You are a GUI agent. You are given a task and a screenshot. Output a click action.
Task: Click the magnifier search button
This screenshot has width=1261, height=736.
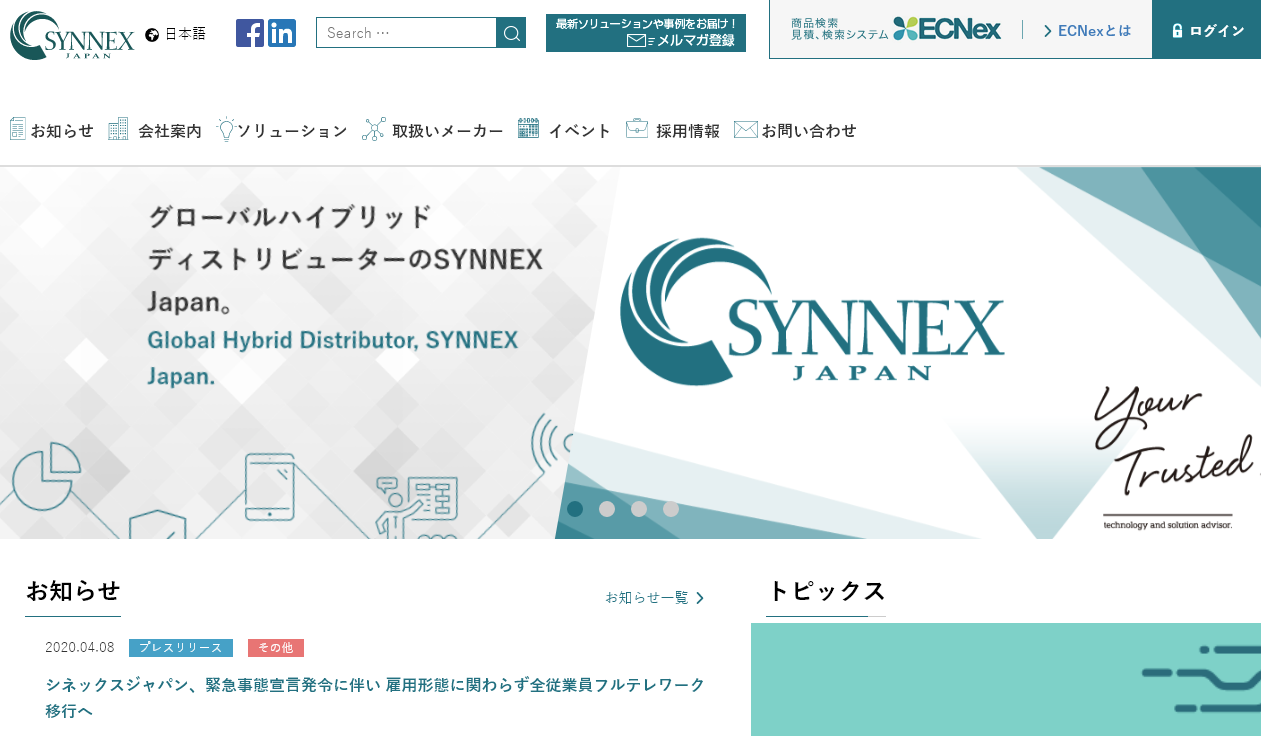[511, 33]
